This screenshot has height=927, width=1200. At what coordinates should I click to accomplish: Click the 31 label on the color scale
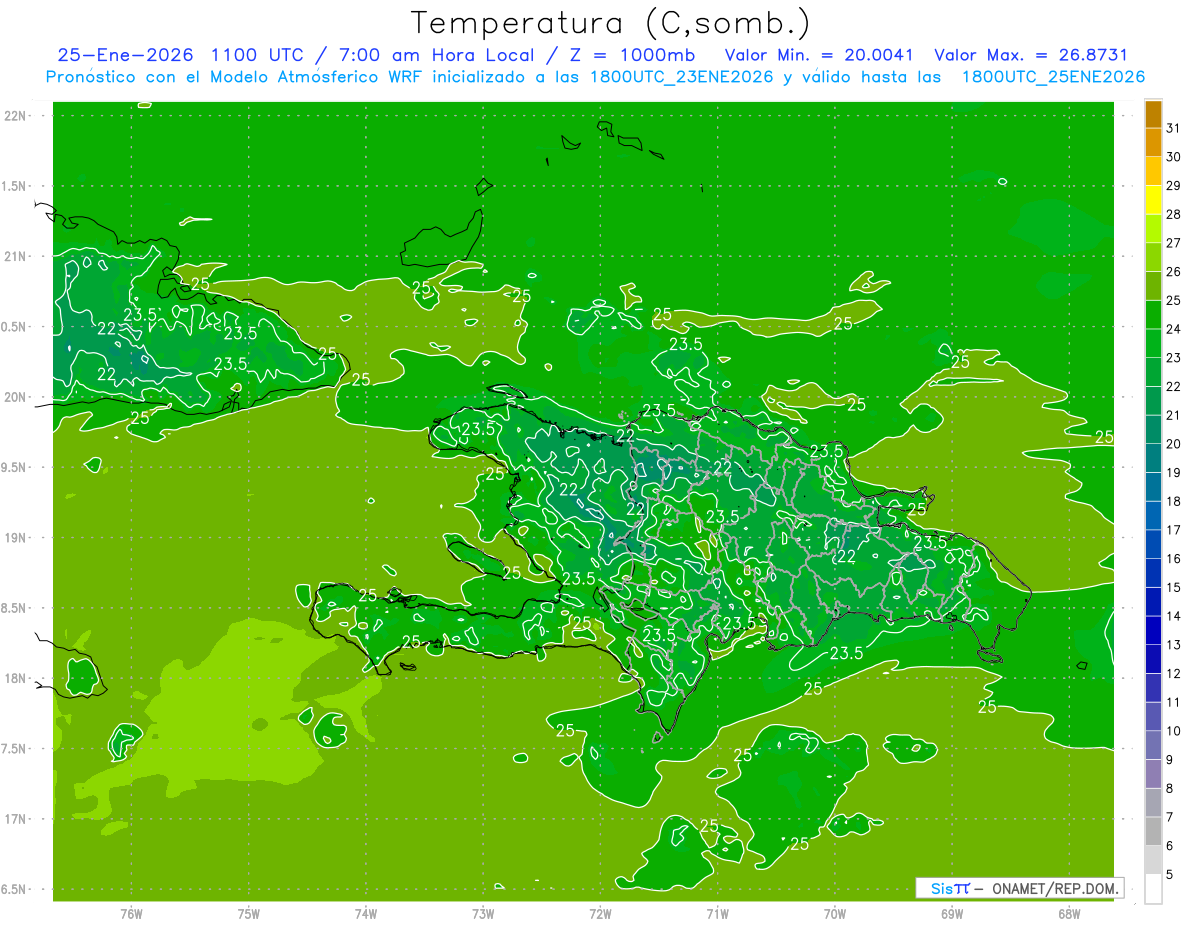pyautogui.click(x=1173, y=128)
